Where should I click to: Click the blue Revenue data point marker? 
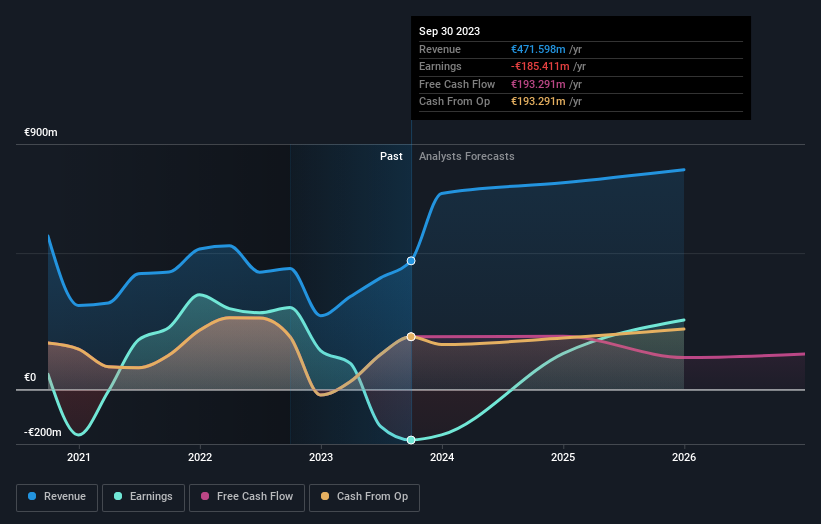(411, 261)
